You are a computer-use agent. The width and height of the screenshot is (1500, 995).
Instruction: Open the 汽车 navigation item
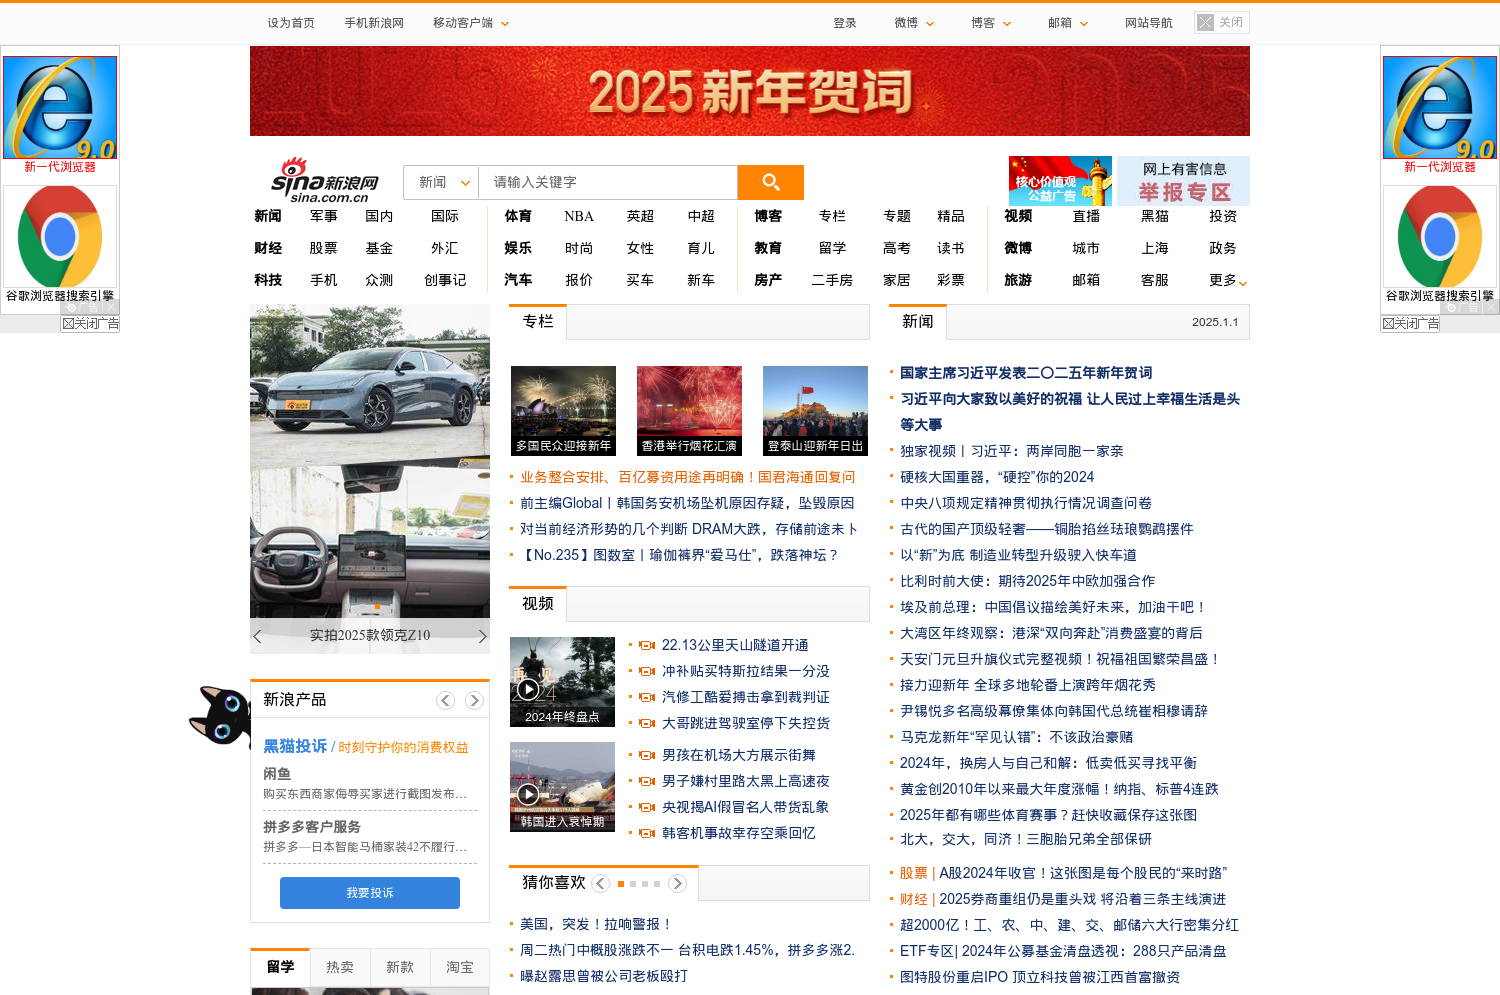click(x=518, y=280)
